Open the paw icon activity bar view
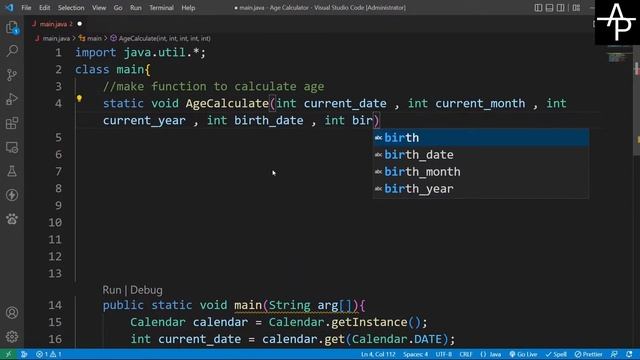The height and width of the screenshot is (360, 640). (x=12, y=219)
